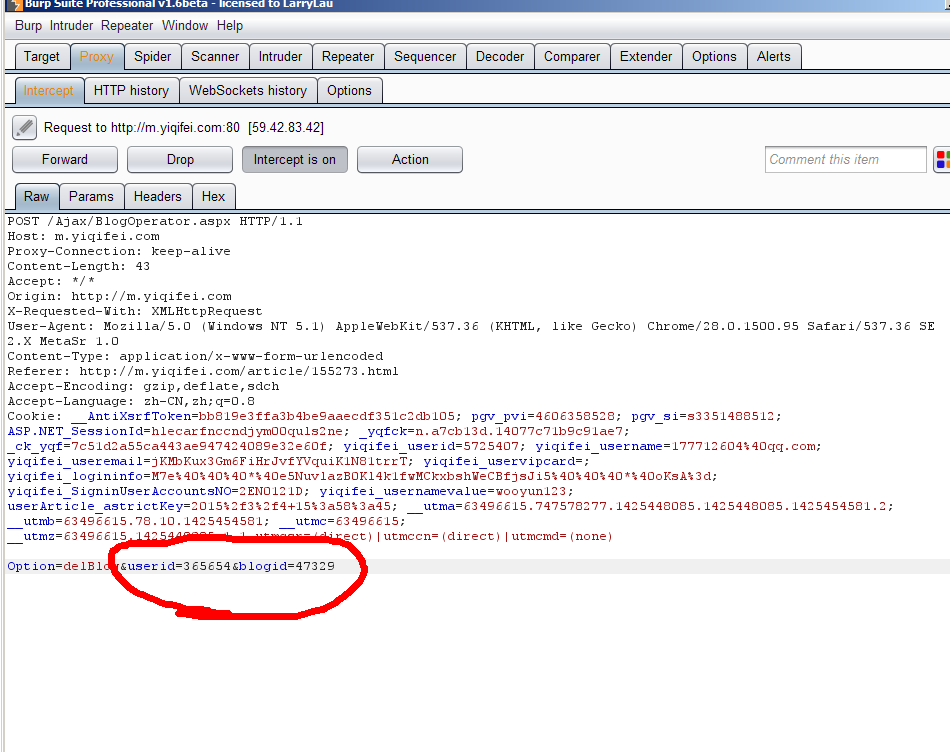The width and height of the screenshot is (950, 752).
Task: Switch to the Alerts tab
Action: 774,56
